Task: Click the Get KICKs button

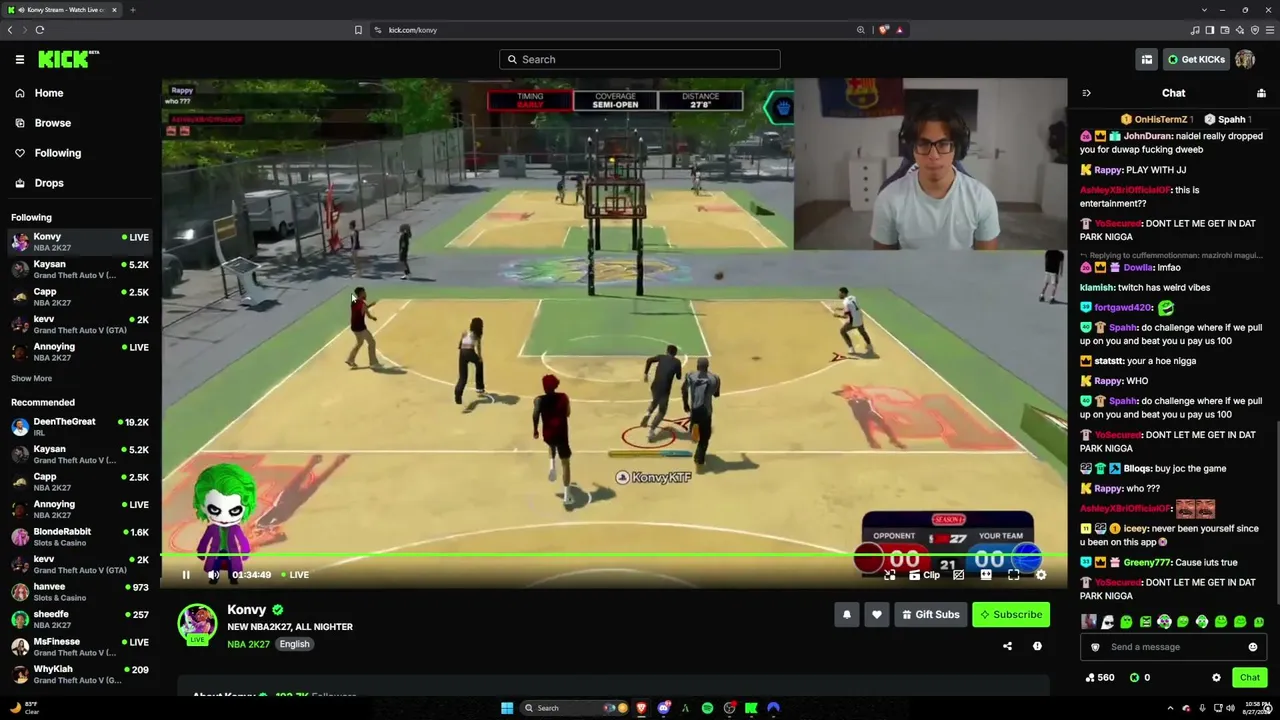Action: click(1196, 60)
